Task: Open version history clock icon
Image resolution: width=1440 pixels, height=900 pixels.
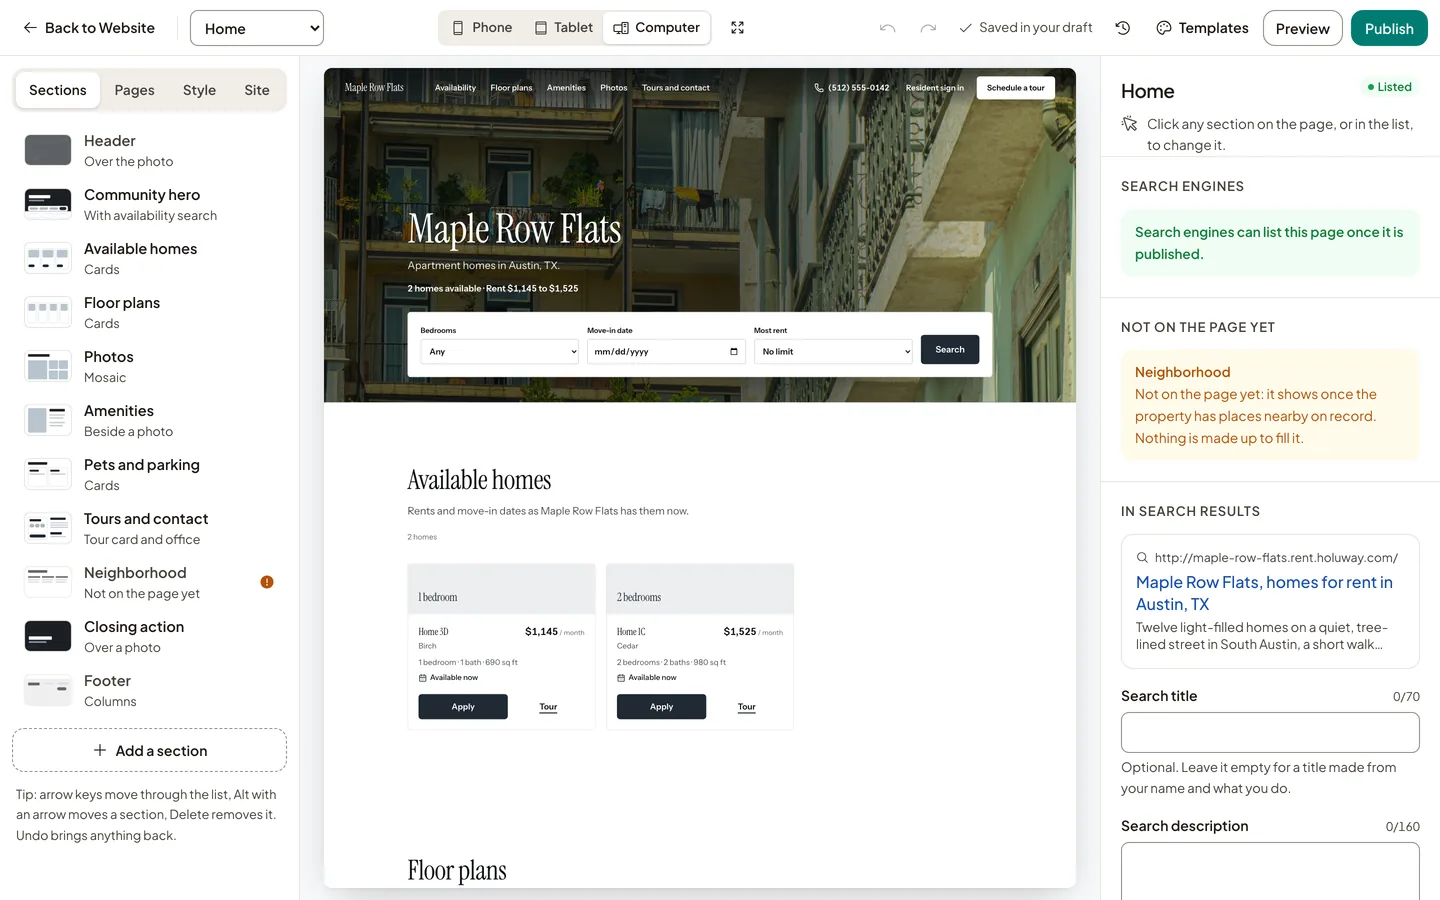Action: 1123,28
